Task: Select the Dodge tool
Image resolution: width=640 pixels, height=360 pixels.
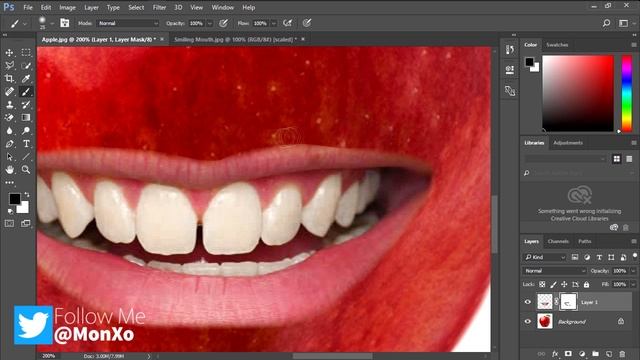Action: click(x=26, y=131)
